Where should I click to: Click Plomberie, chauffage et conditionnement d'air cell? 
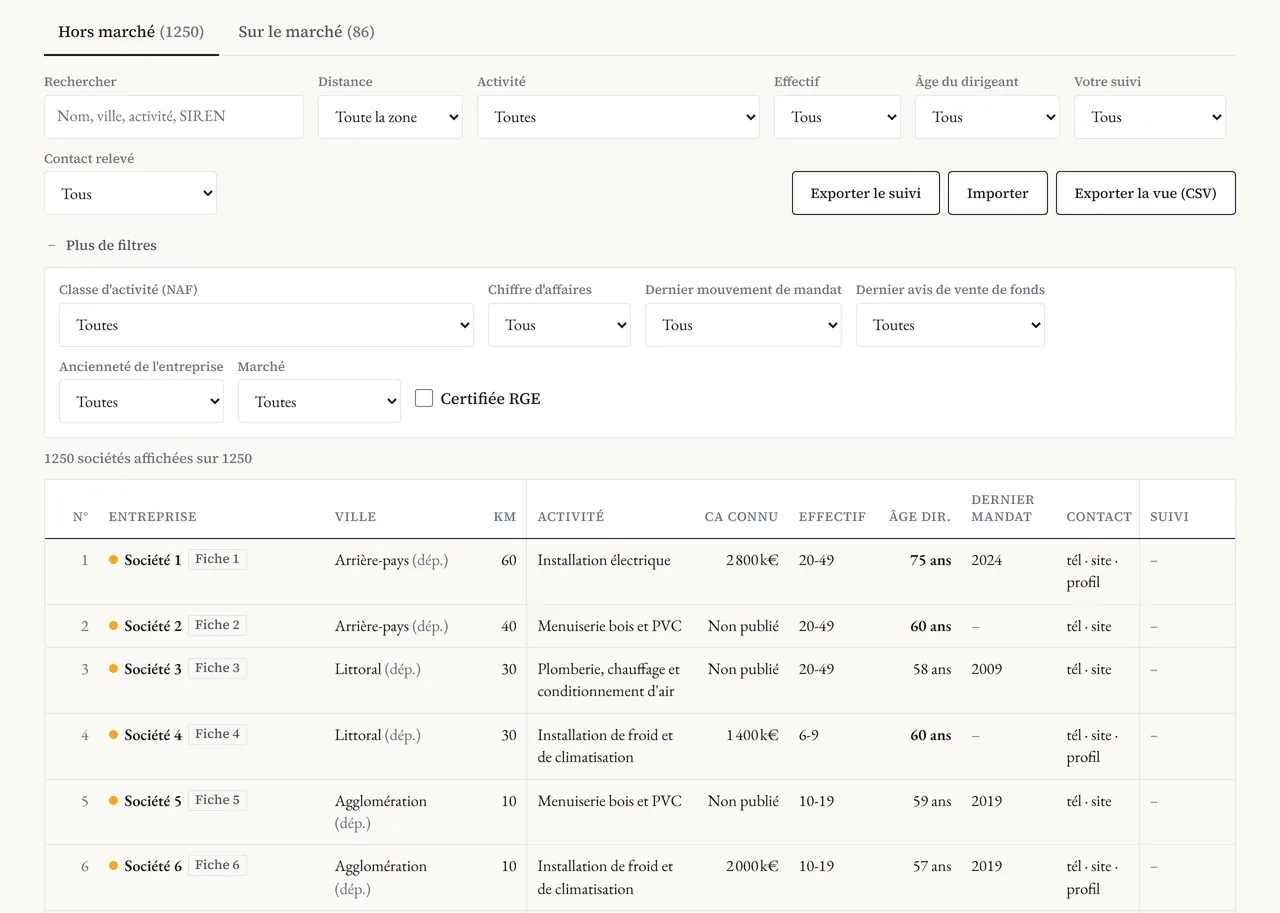608,680
